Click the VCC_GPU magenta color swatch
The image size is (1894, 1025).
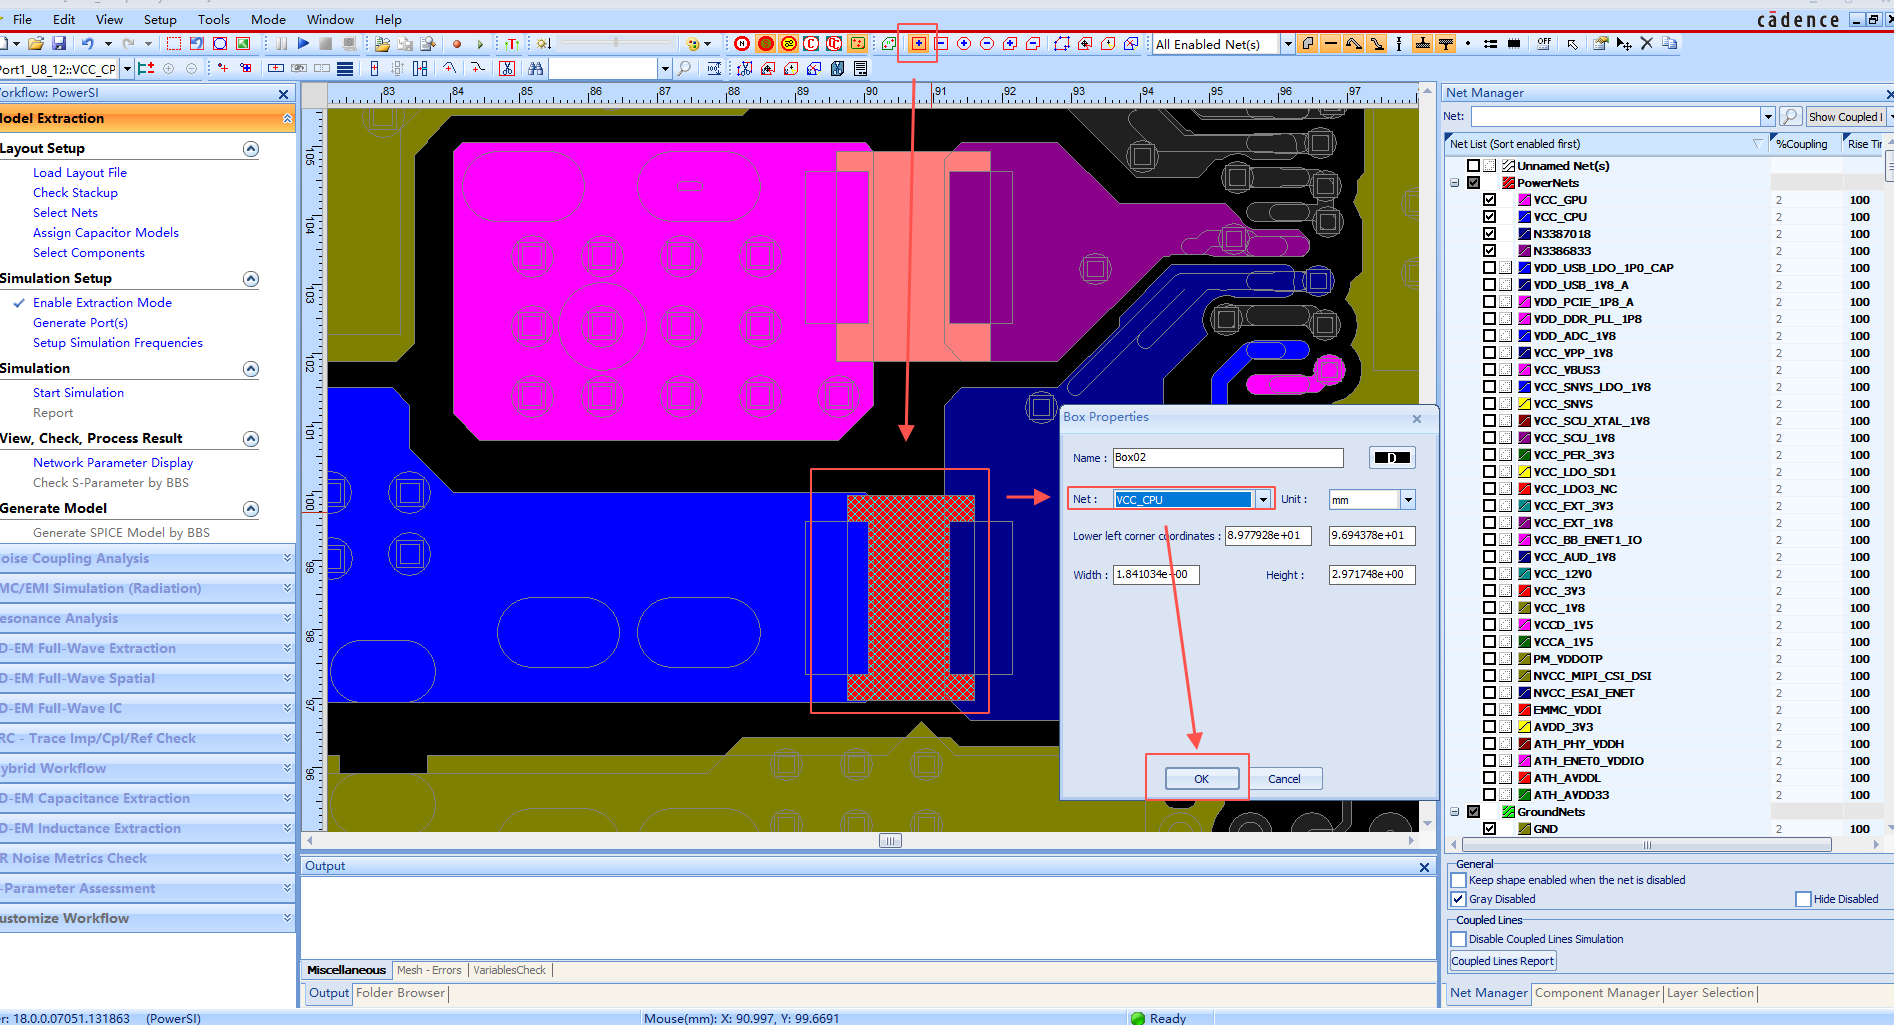(1524, 200)
